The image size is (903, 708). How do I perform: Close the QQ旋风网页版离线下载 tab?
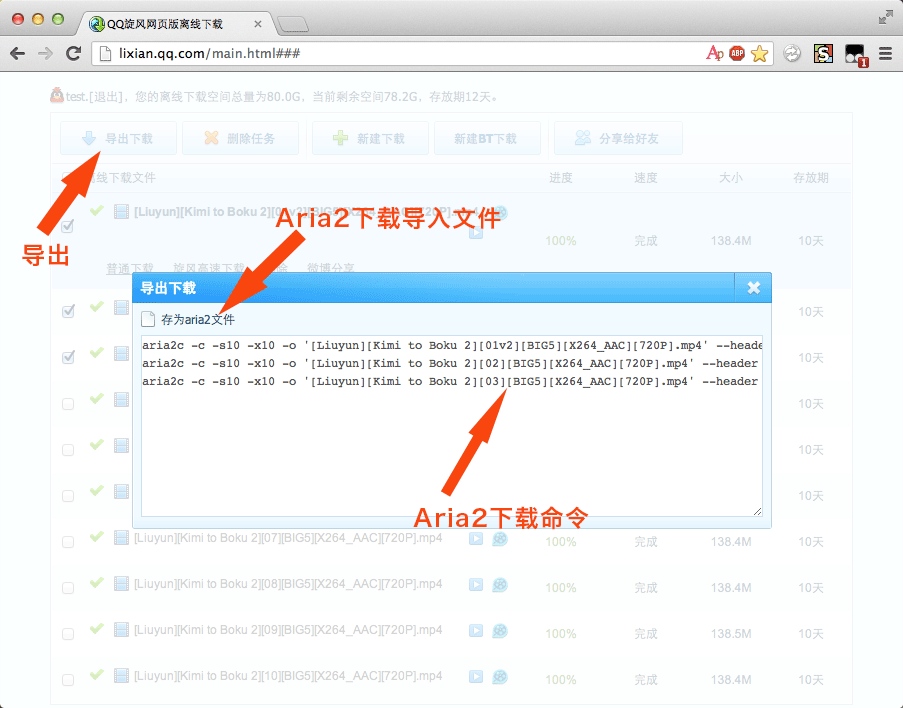click(257, 24)
